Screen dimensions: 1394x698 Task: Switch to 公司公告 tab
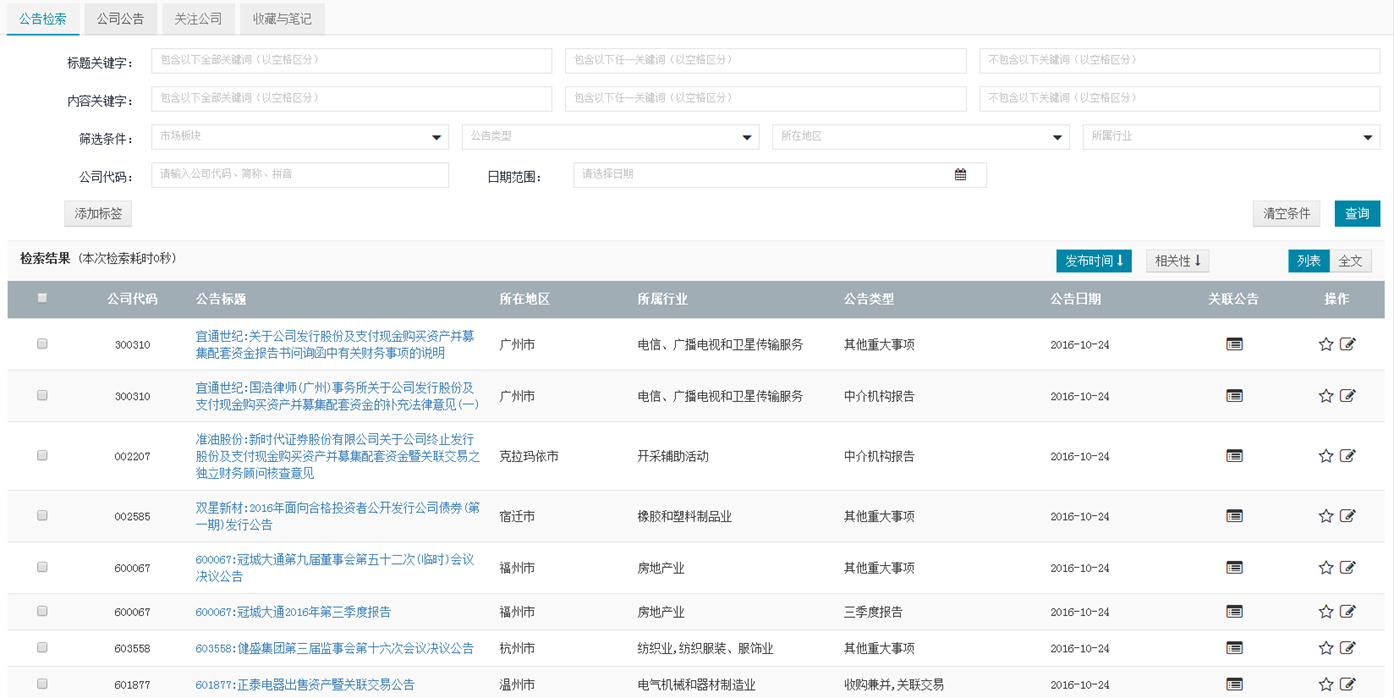[120, 19]
